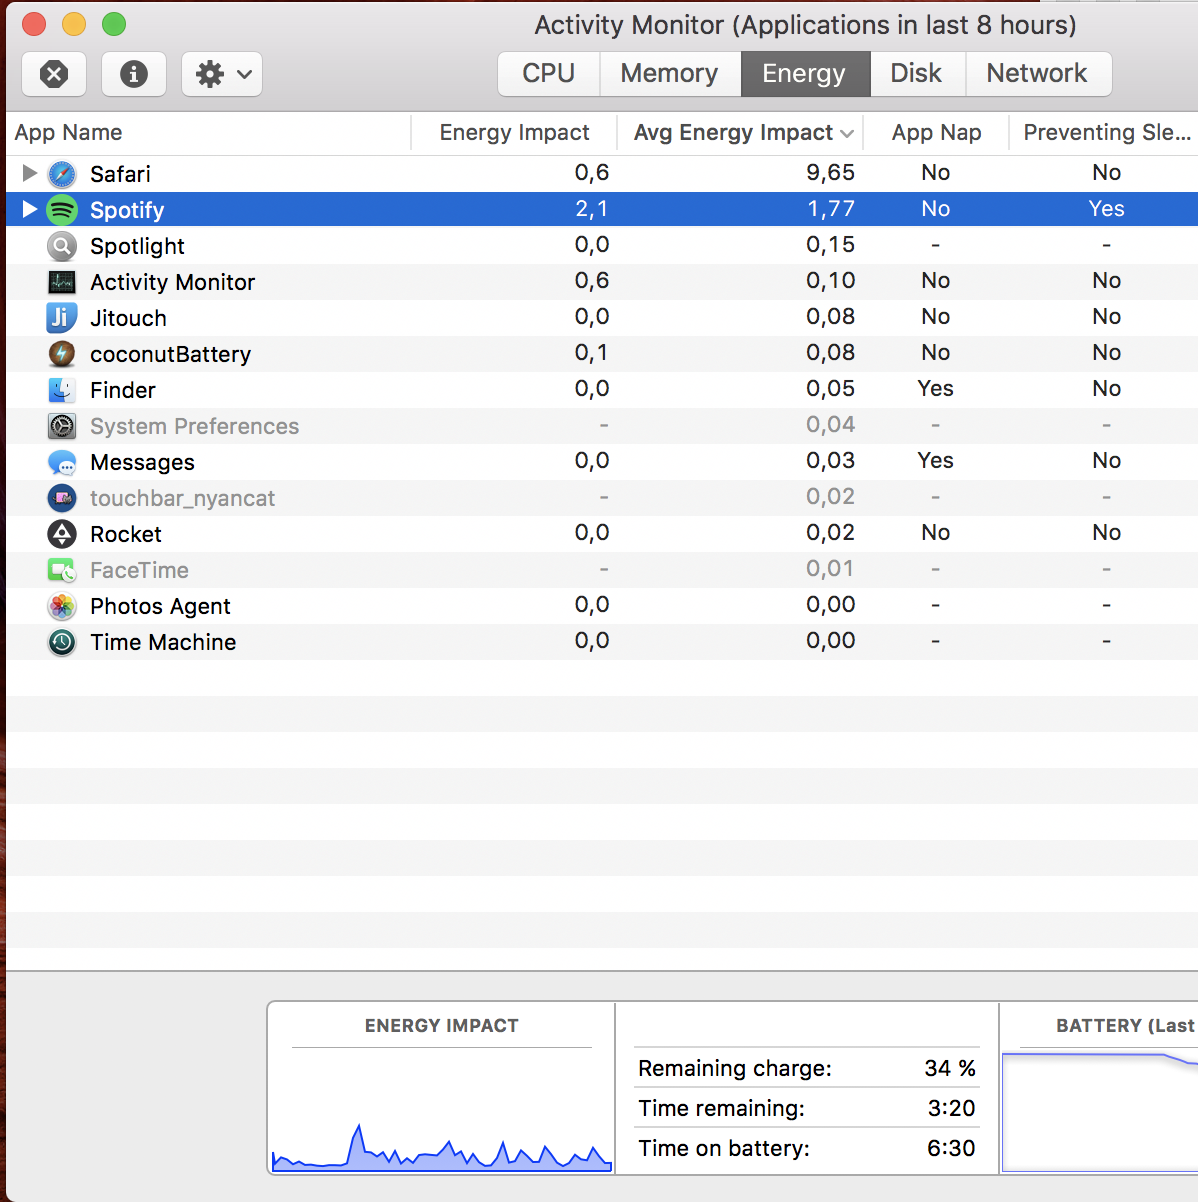Image resolution: width=1198 pixels, height=1202 pixels.
Task: Inspect the selected process with info button
Action: [x=134, y=74]
